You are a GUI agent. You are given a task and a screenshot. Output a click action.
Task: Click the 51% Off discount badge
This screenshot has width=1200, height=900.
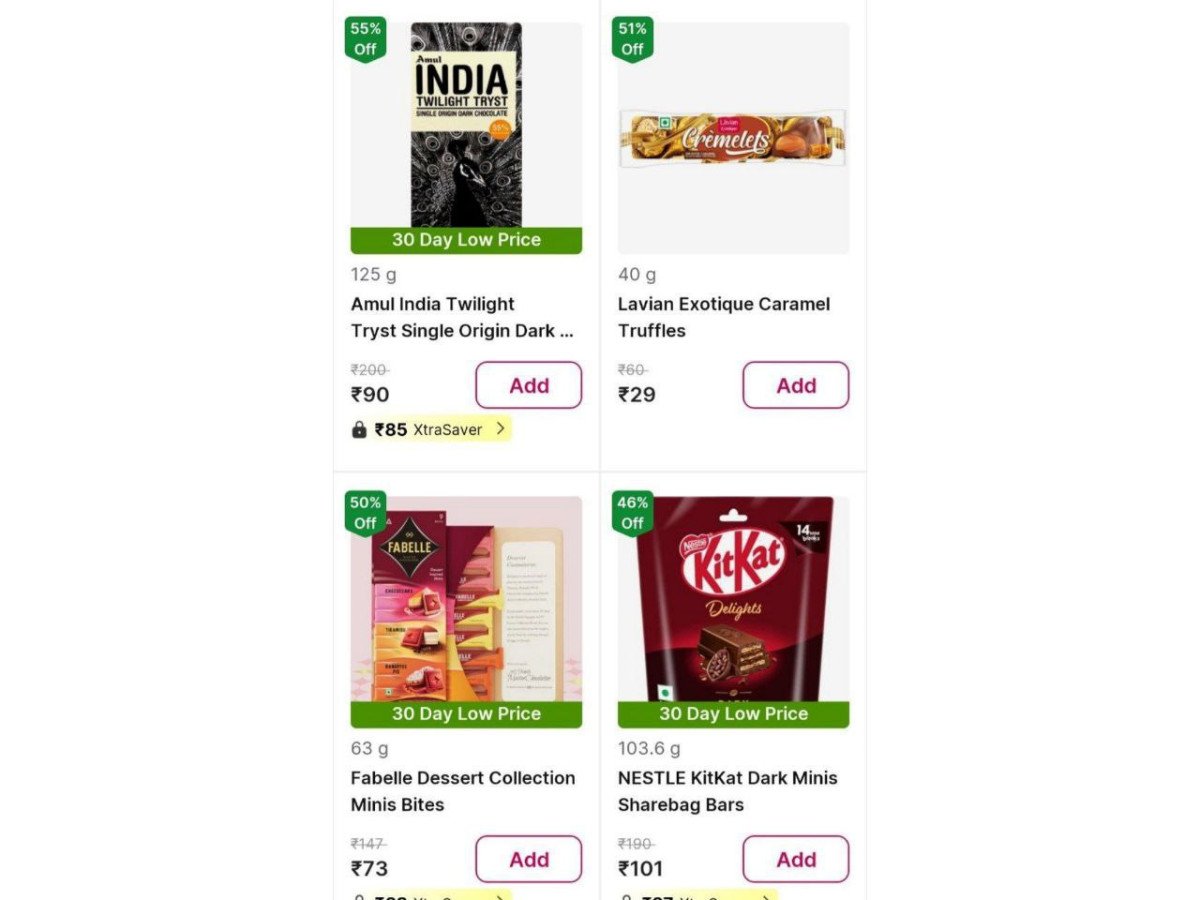coord(632,39)
